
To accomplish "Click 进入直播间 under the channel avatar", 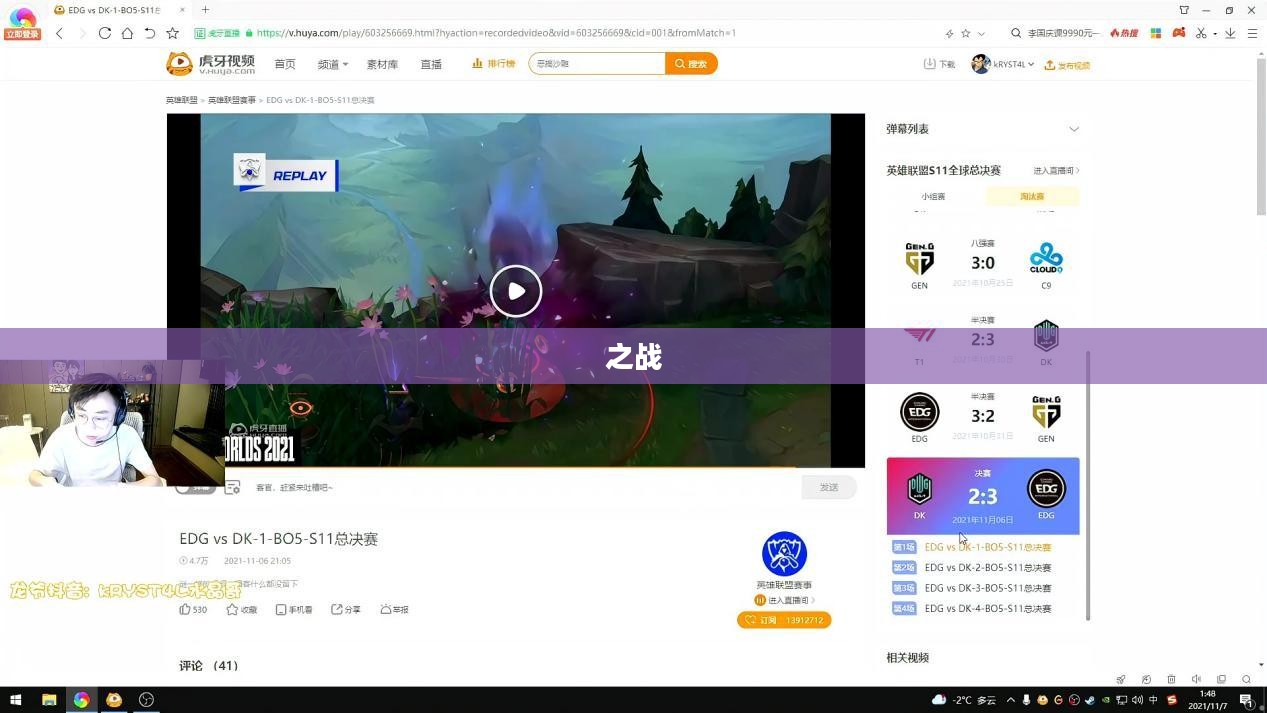I will point(785,600).
